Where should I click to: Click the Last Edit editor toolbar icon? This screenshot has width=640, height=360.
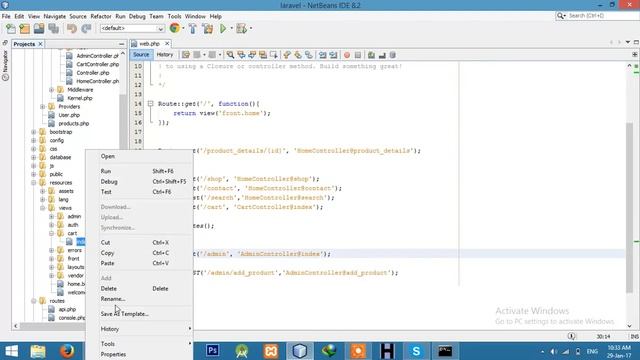point(186,55)
